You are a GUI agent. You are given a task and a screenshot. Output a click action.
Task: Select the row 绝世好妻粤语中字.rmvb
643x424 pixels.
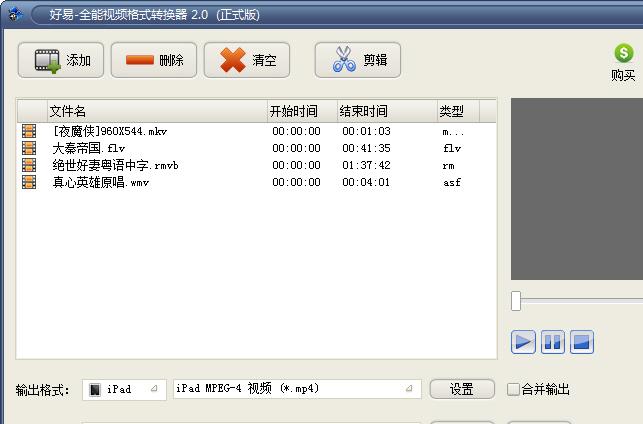tap(115, 165)
